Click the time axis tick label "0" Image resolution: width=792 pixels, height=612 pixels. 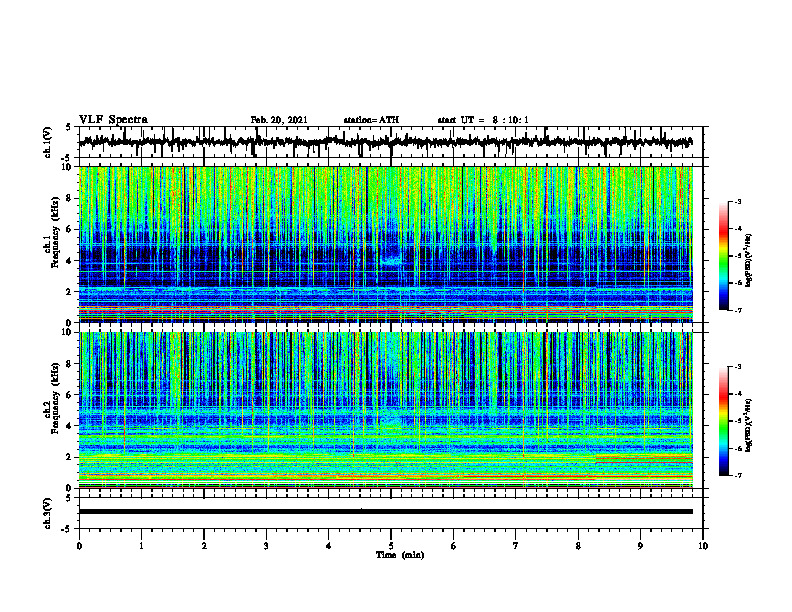[79, 546]
